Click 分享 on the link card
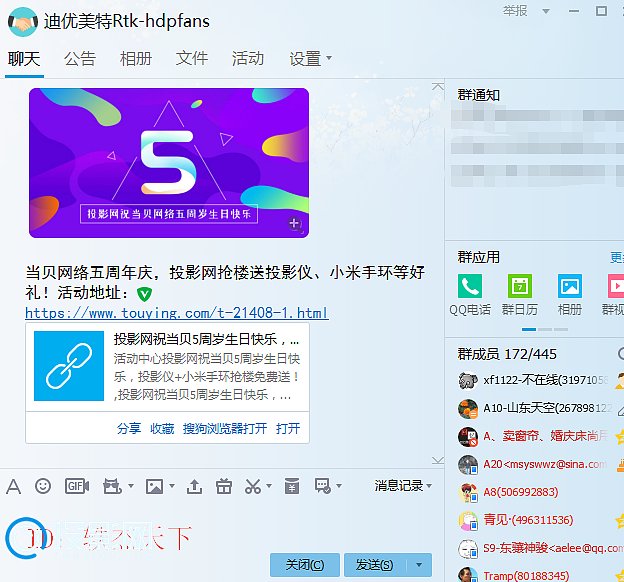The width and height of the screenshot is (624, 582). coord(129,428)
